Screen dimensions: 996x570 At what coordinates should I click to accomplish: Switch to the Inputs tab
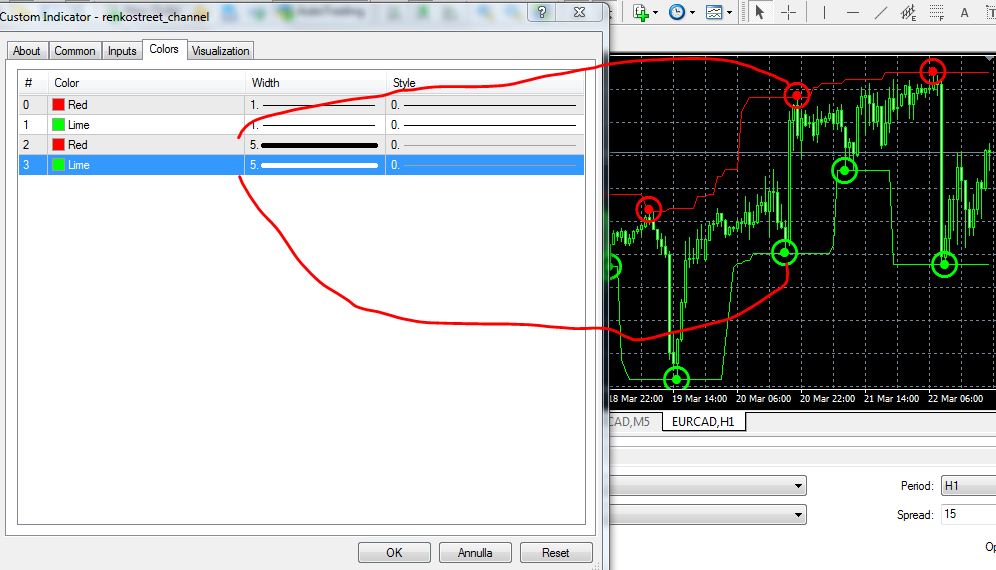122,51
